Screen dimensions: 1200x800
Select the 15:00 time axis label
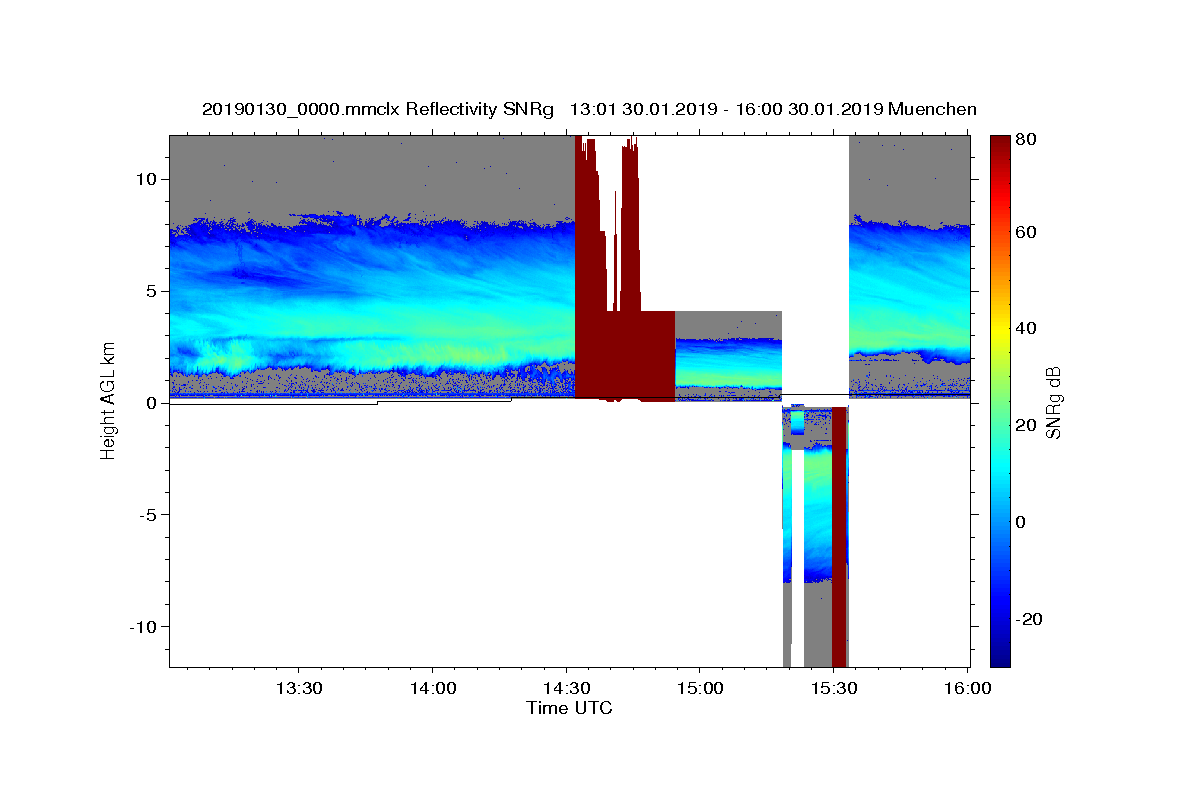point(700,689)
